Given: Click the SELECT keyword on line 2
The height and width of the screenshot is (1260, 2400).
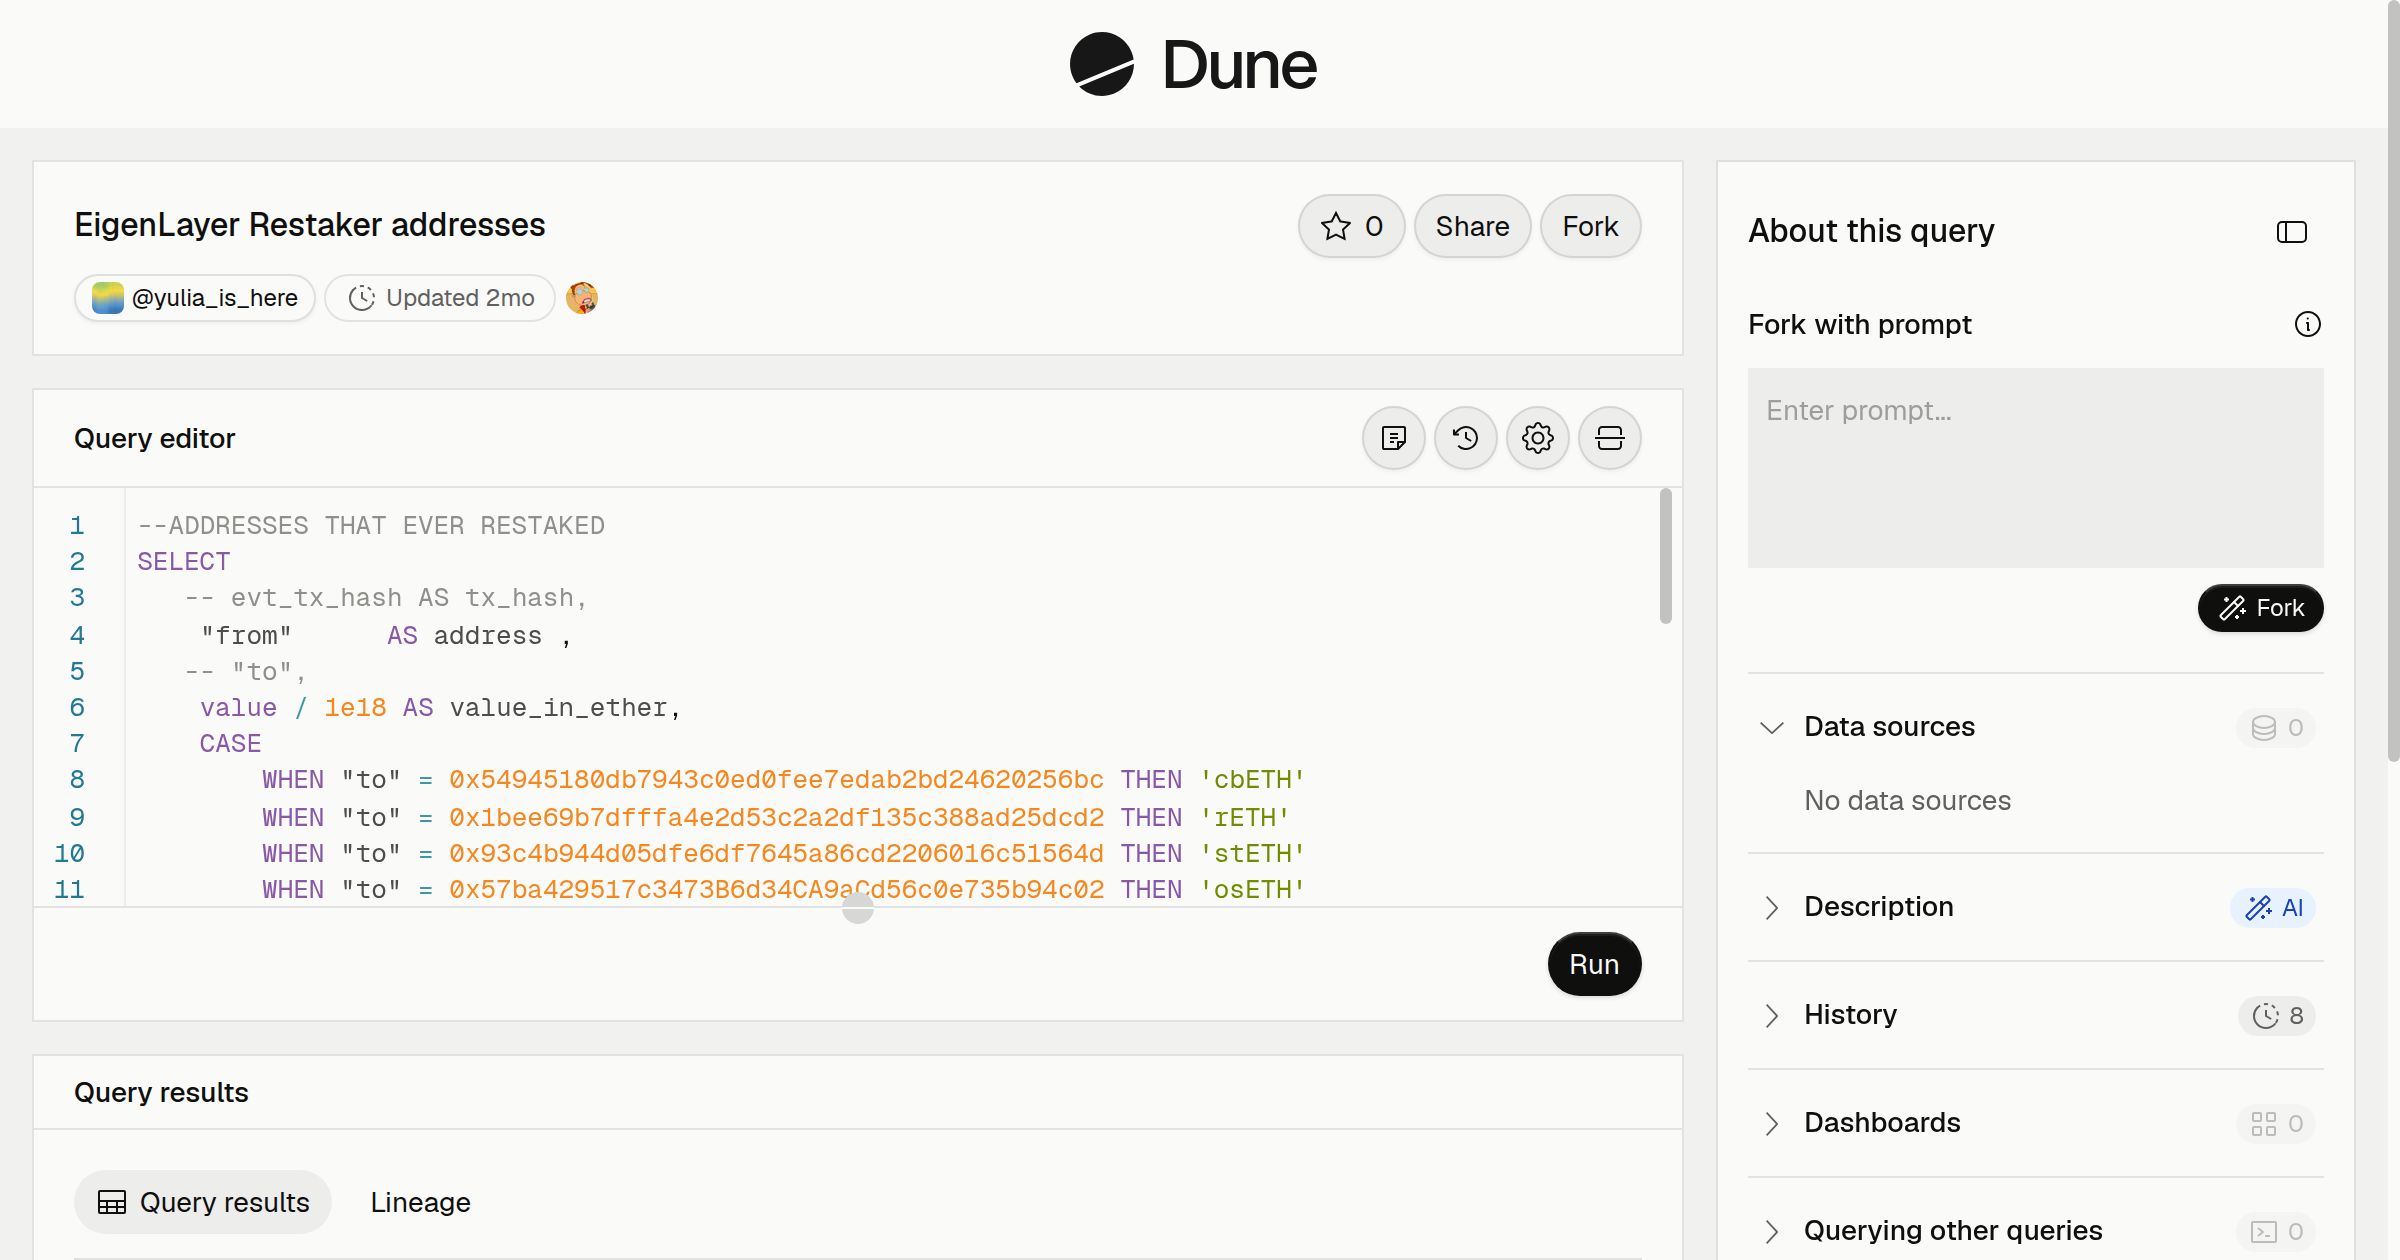Looking at the screenshot, I should coord(184,562).
